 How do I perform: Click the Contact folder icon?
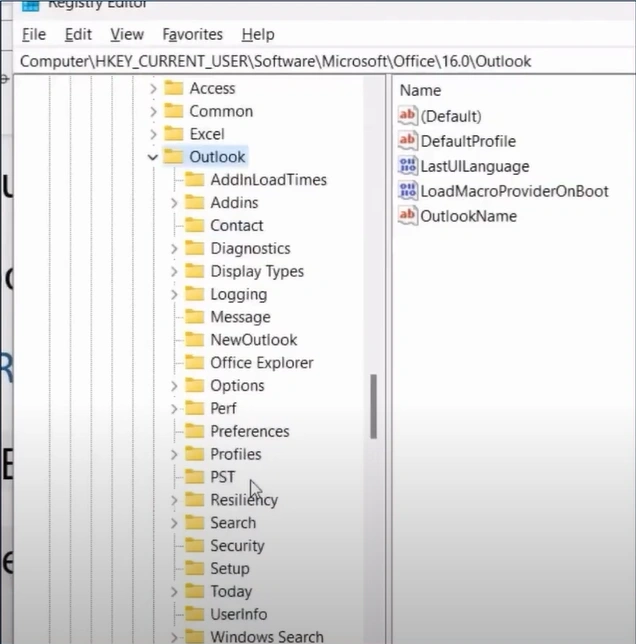pyautogui.click(x=194, y=225)
